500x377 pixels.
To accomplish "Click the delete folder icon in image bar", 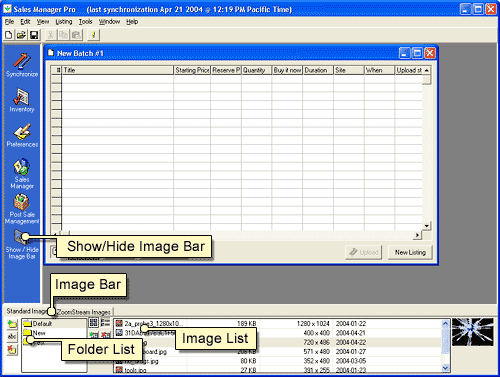I will [x=12, y=350].
